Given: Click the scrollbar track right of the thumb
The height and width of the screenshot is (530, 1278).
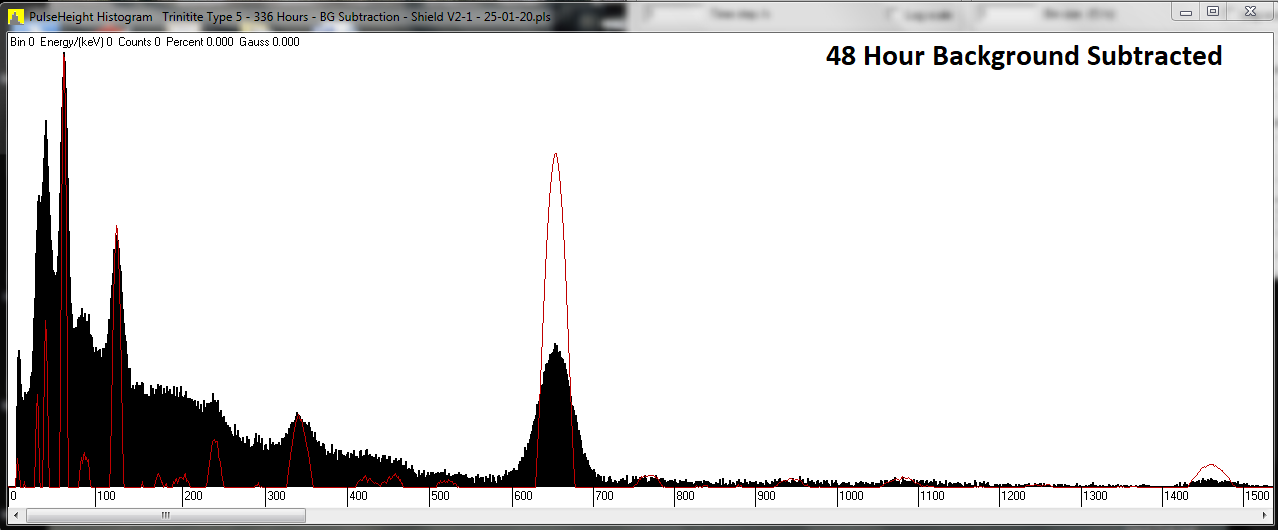Looking at the screenshot, I should (780, 516).
